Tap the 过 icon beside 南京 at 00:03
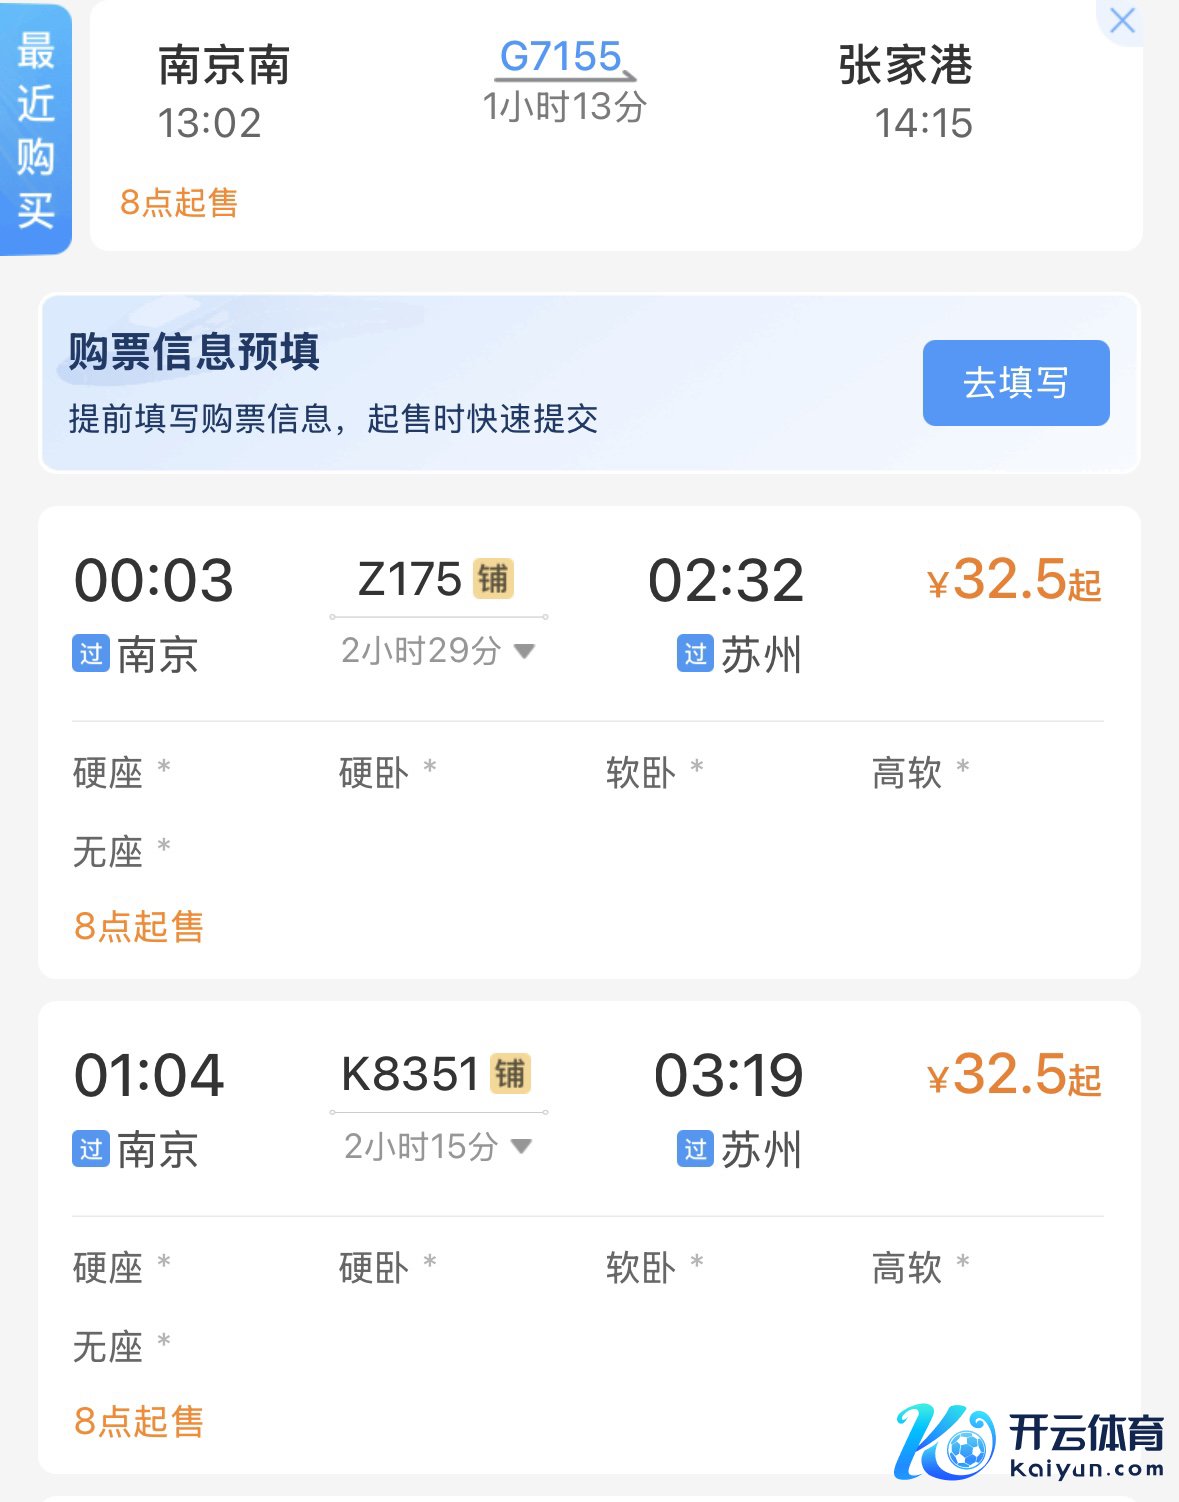1179x1502 pixels. click(91, 654)
